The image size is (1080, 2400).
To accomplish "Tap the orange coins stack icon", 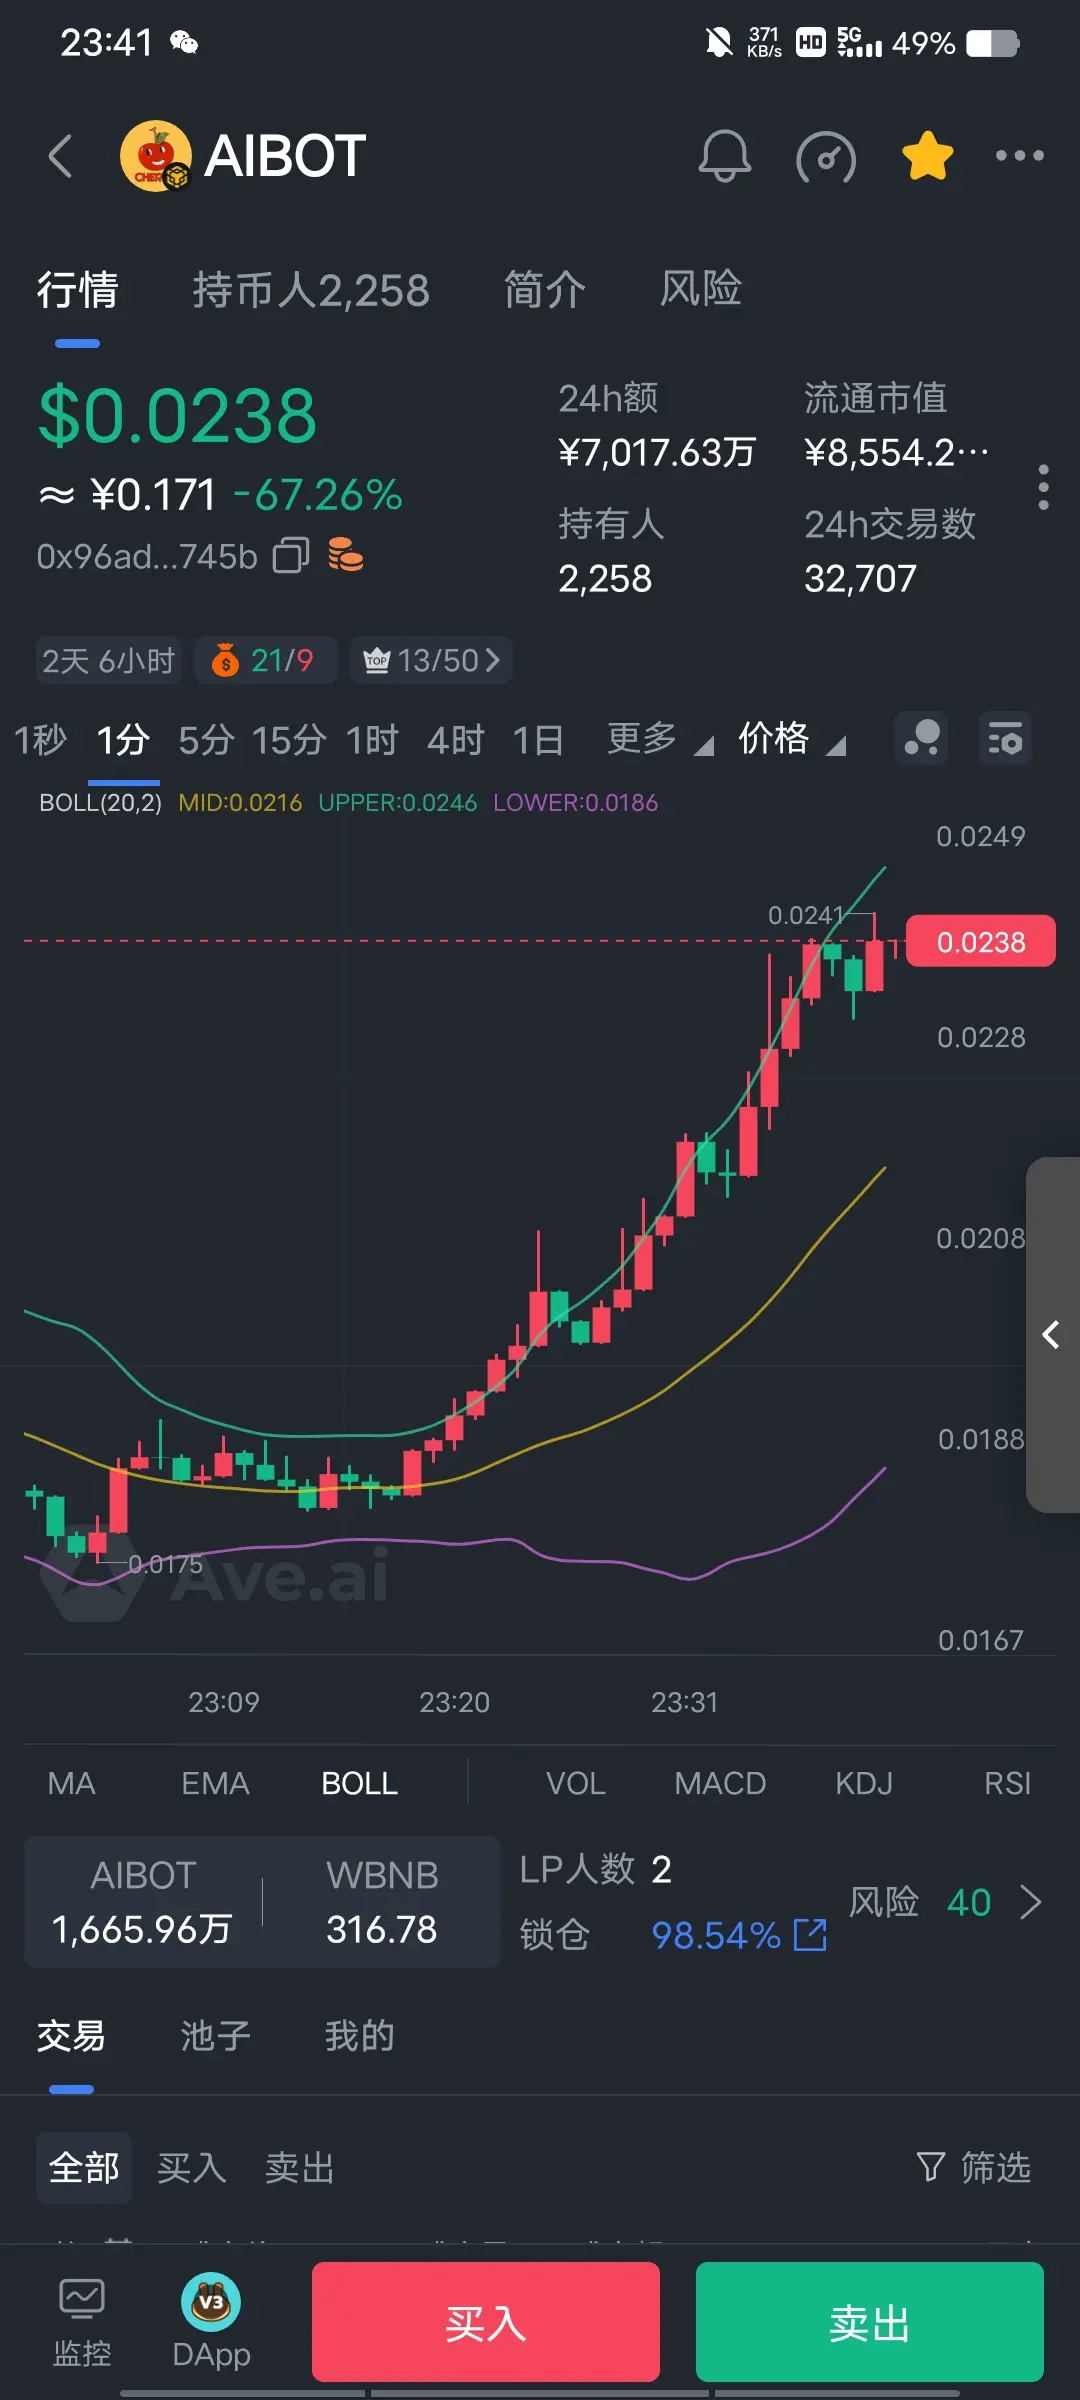I will coord(346,554).
